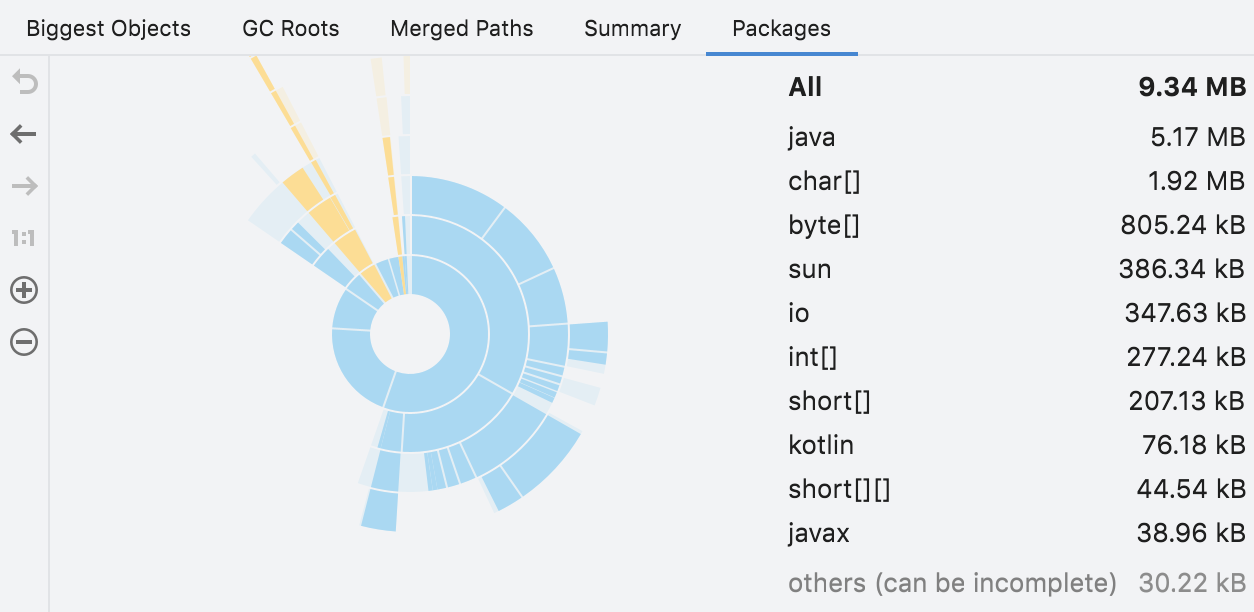Screen dimensions: 1254x612
Task: Switch to the Summary tab
Action: coord(632,28)
